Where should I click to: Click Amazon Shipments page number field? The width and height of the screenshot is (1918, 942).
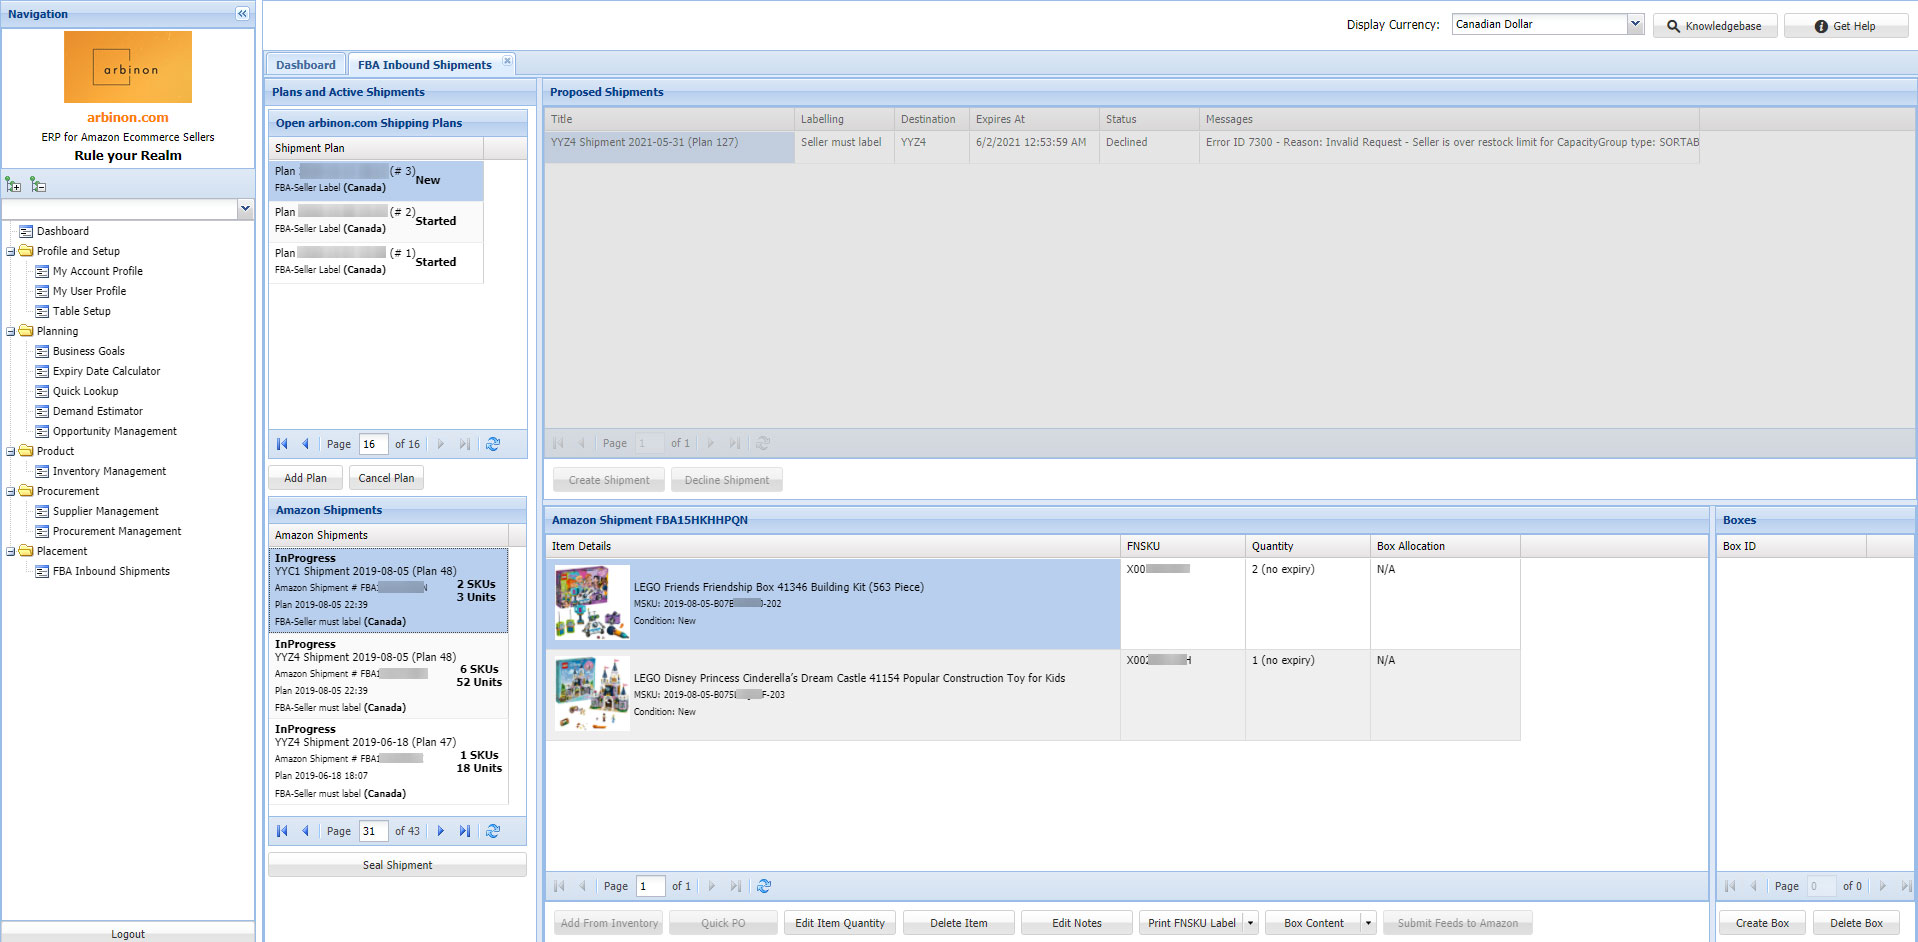click(373, 831)
